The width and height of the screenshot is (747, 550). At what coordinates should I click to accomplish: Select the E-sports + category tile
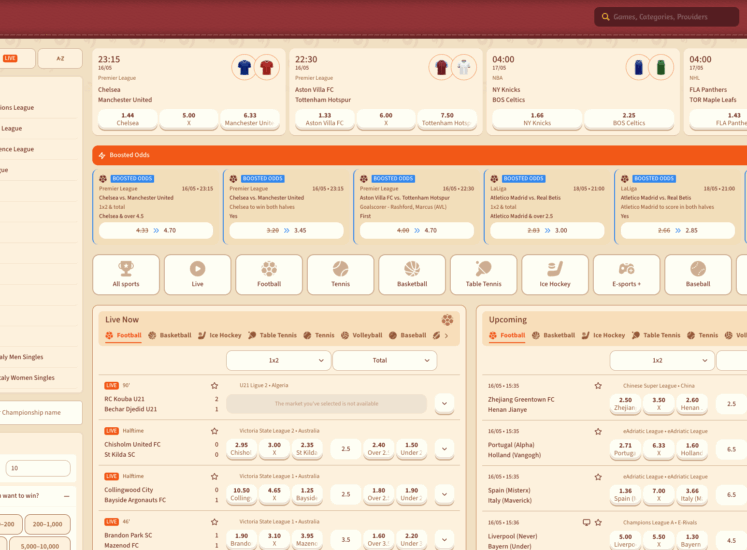(x=626, y=275)
